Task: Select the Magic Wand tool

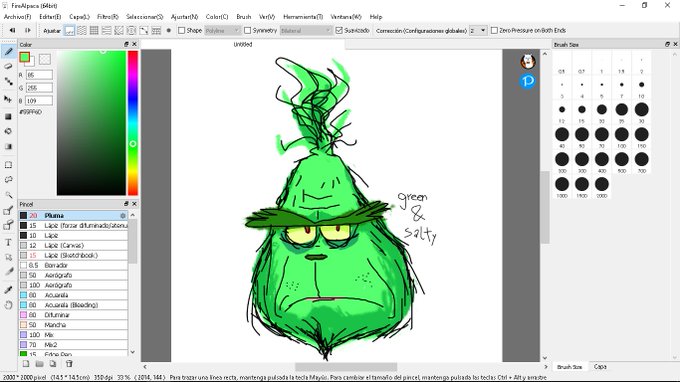Action: tap(8, 195)
